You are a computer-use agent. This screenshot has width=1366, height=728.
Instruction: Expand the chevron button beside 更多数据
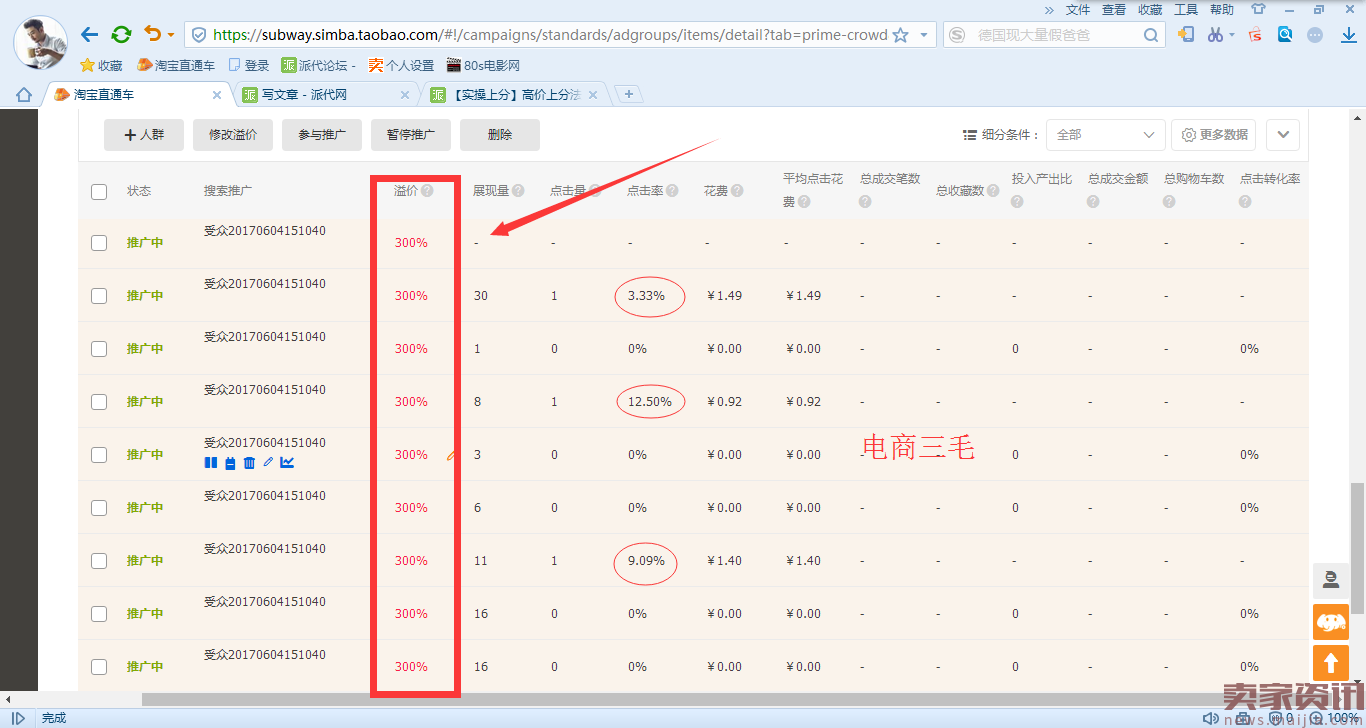[x=1283, y=135]
